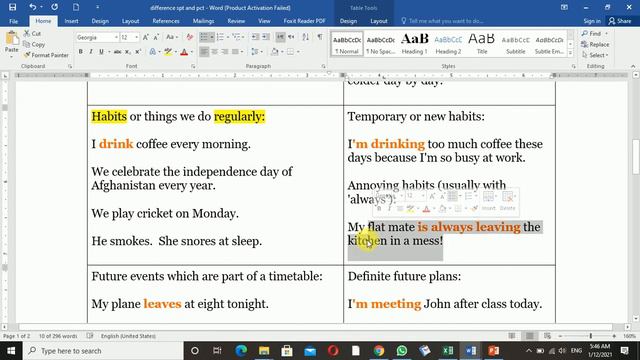Switch to Read Mode view in status bar

(x=511, y=336)
